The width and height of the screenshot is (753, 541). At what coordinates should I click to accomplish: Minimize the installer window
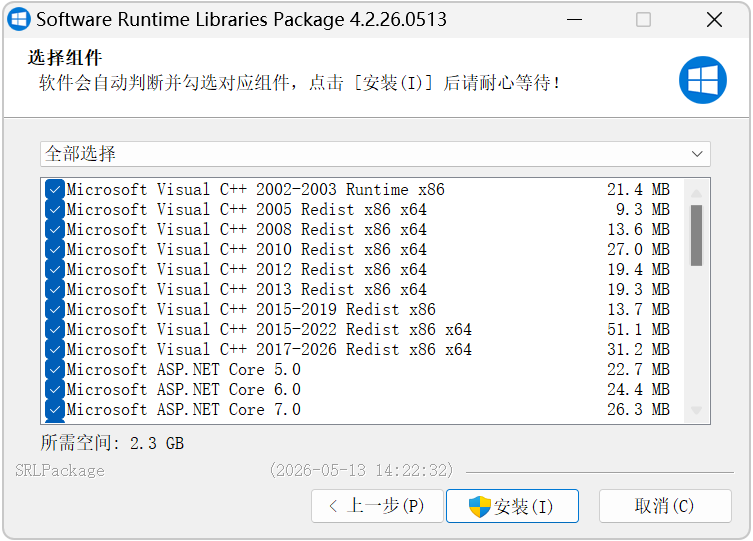click(x=574, y=20)
